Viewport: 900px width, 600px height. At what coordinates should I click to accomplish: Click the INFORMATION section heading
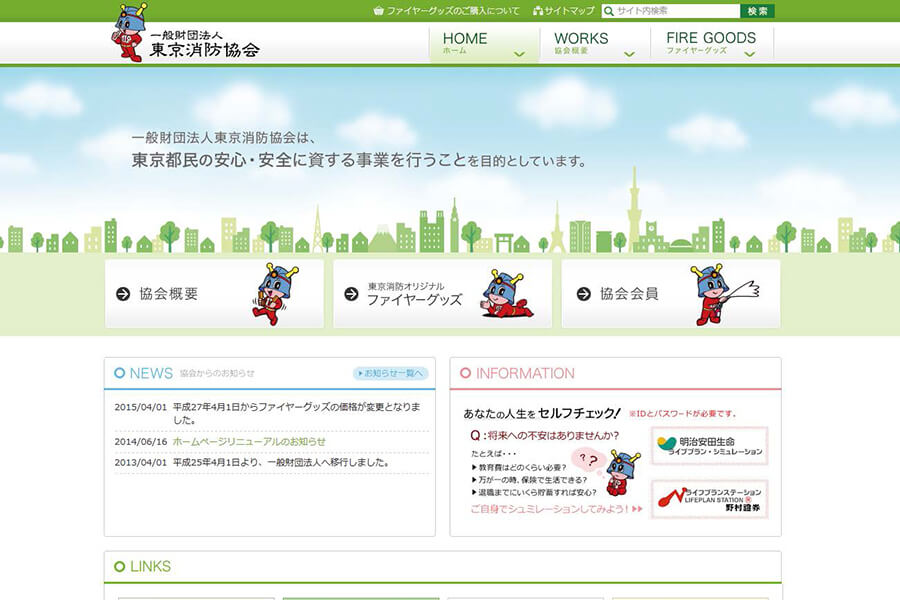pyautogui.click(x=525, y=373)
